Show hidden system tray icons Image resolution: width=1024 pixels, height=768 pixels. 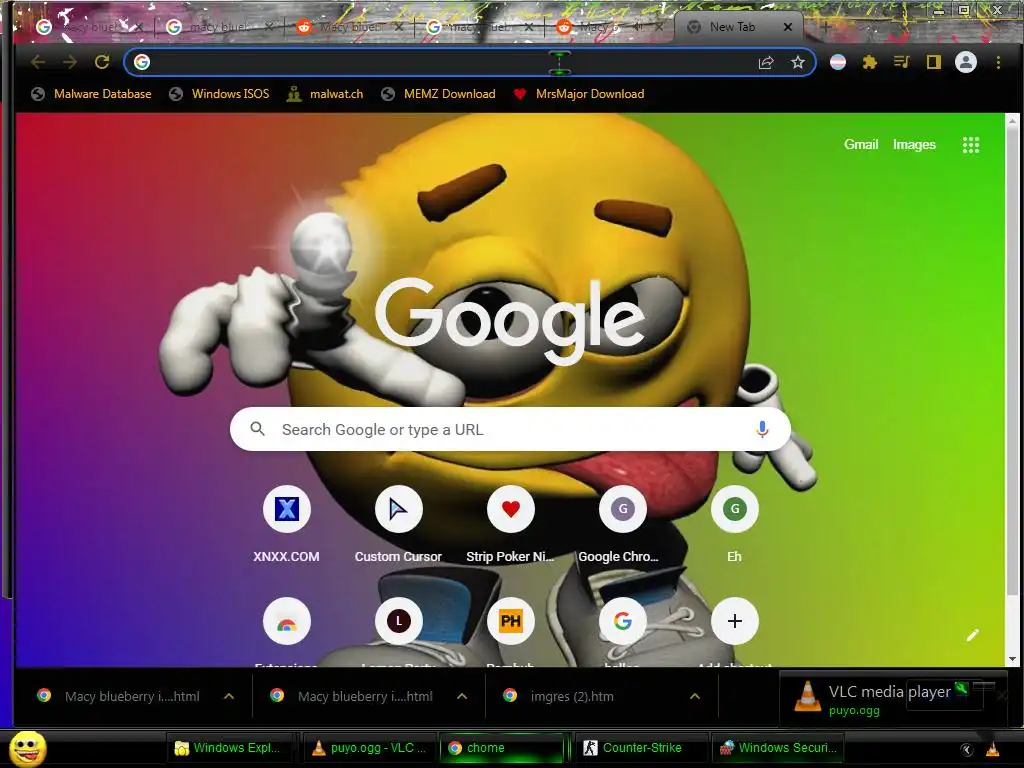tap(967, 749)
